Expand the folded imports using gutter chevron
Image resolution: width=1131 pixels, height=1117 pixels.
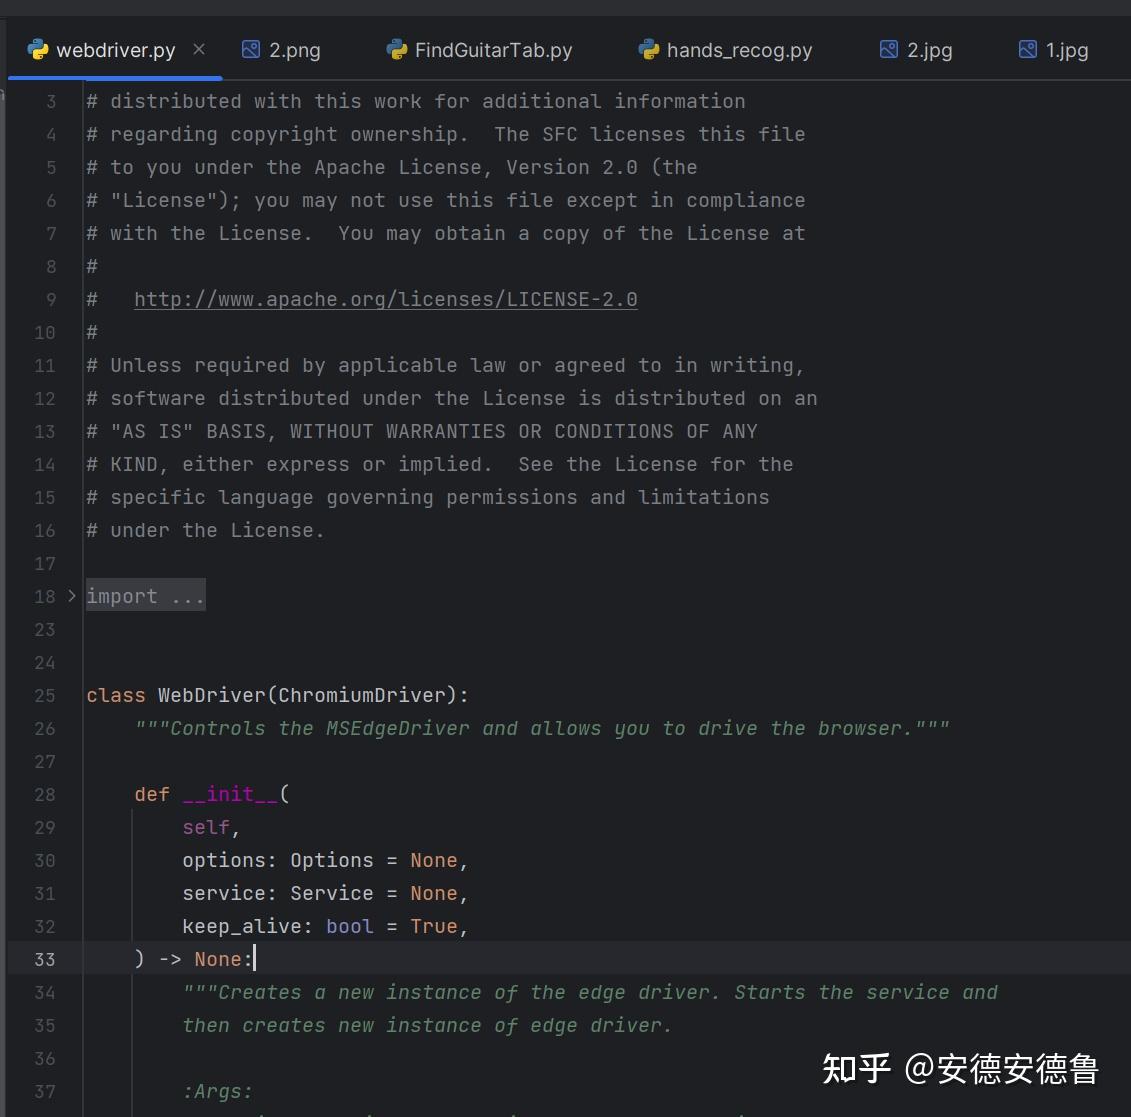click(x=71, y=596)
